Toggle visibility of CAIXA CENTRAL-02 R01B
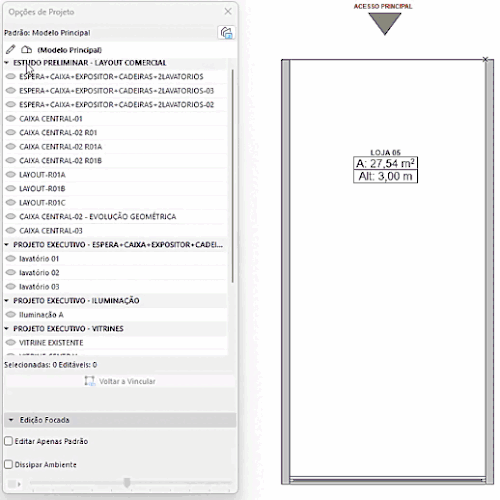 point(11,160)
